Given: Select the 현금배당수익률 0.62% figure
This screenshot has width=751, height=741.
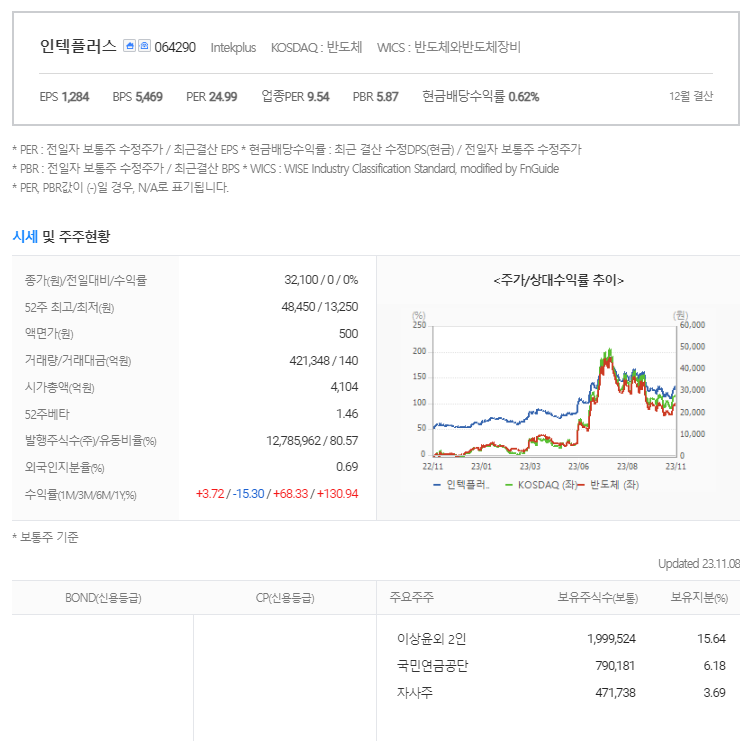Looking at the screenshot, I should (x=480, y=97).
